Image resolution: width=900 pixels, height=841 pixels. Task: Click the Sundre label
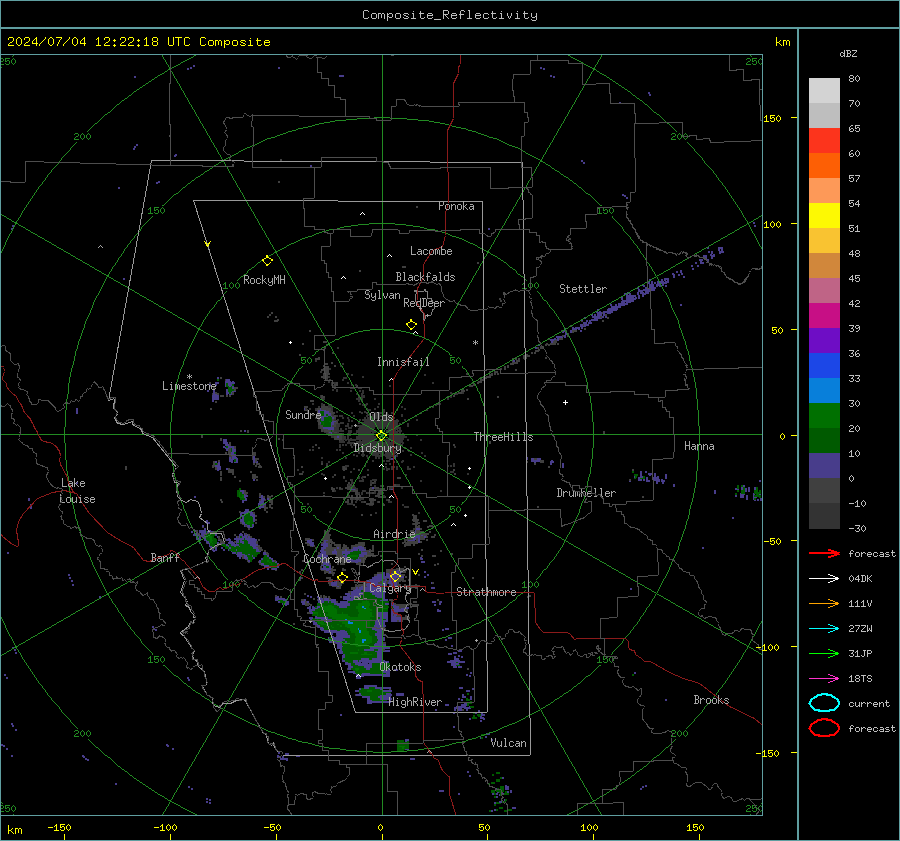click(x=303, y=414)
